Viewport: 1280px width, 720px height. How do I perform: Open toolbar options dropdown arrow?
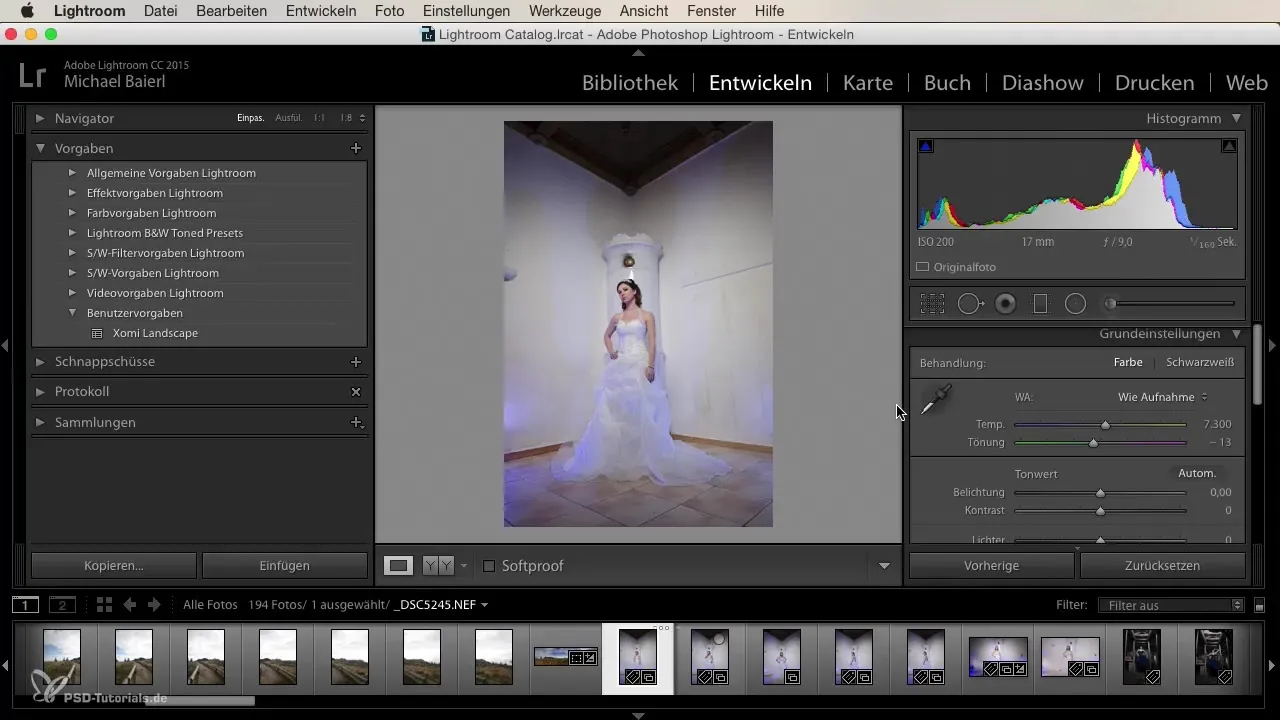coord(884,566)
